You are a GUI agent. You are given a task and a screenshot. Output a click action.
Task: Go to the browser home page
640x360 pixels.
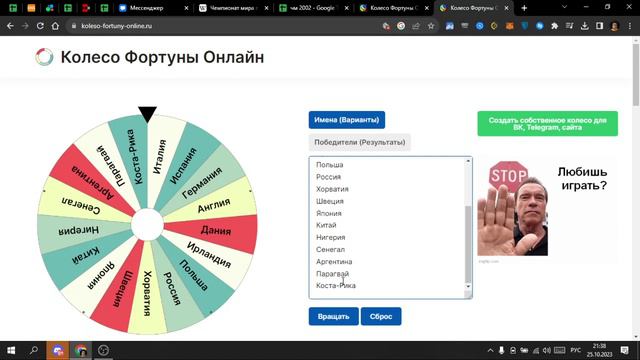pos(55,26)
